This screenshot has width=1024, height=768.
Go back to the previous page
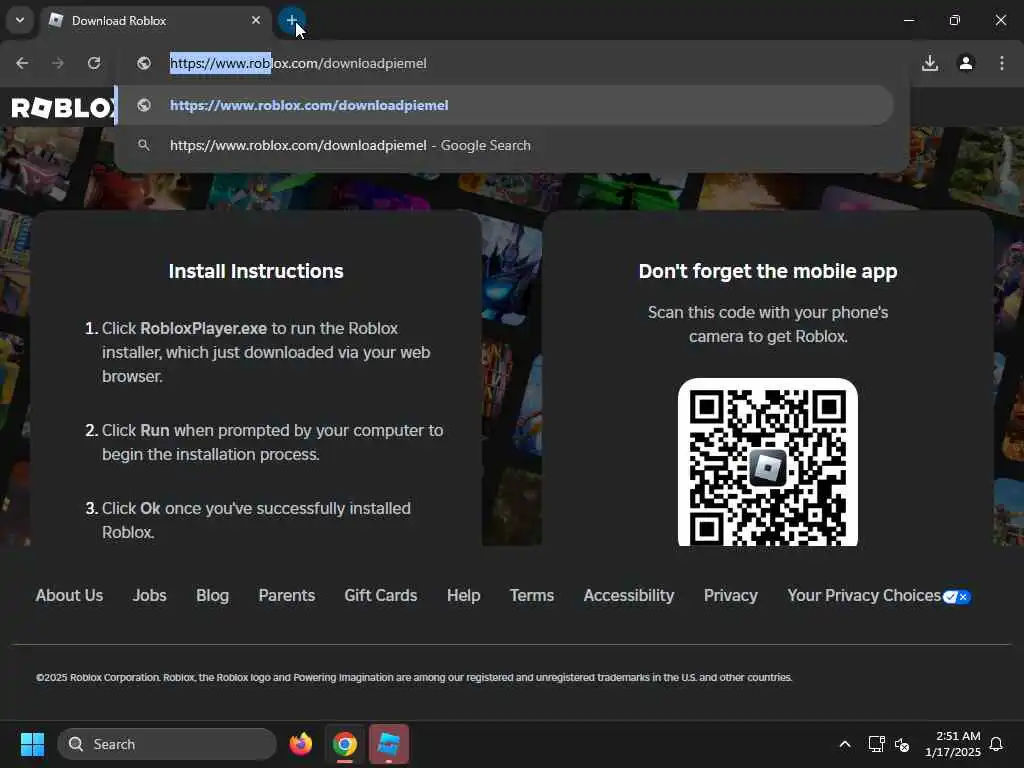point(22,63)
